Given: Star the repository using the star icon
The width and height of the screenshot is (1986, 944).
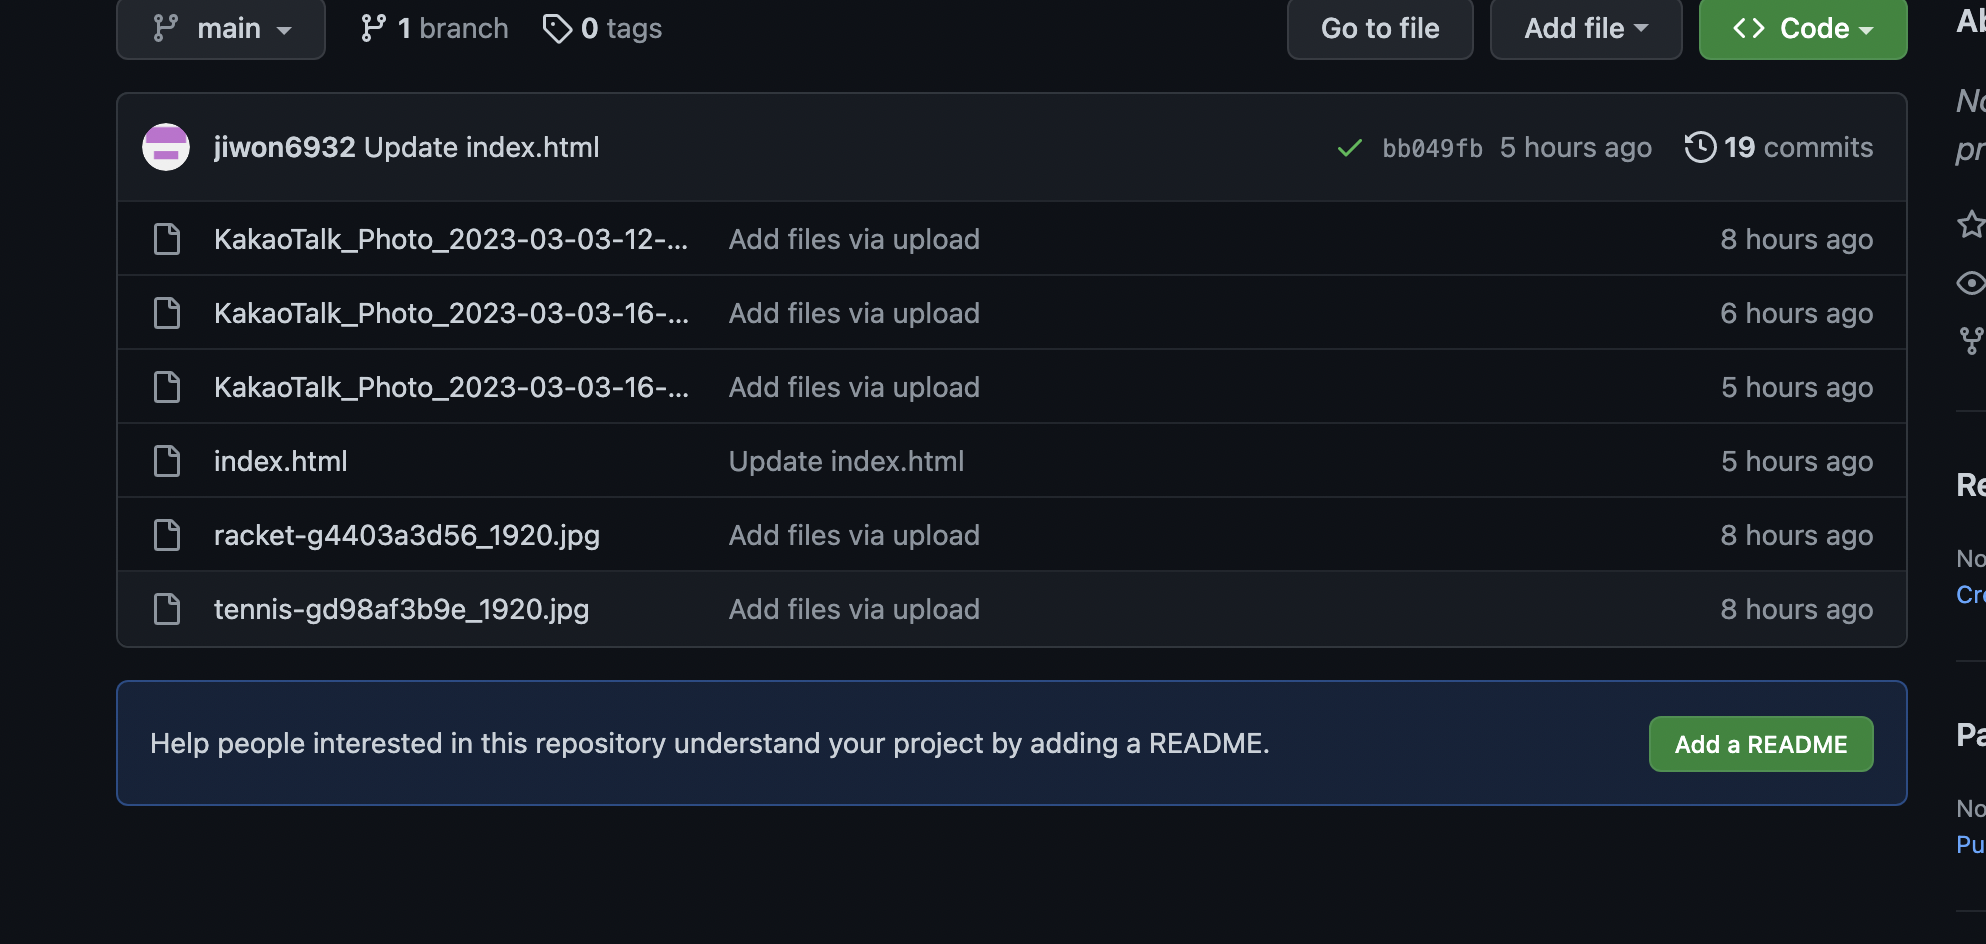Looking at the screenshot, I should [1972, 223].
